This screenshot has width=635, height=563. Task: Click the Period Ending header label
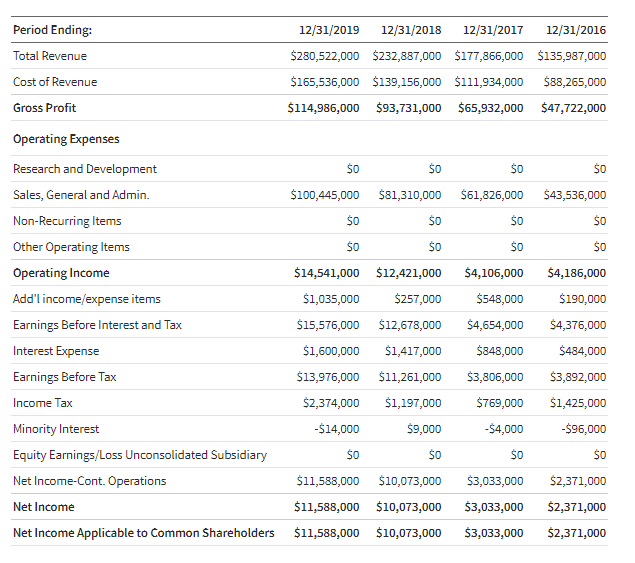[x=53, y=30]
